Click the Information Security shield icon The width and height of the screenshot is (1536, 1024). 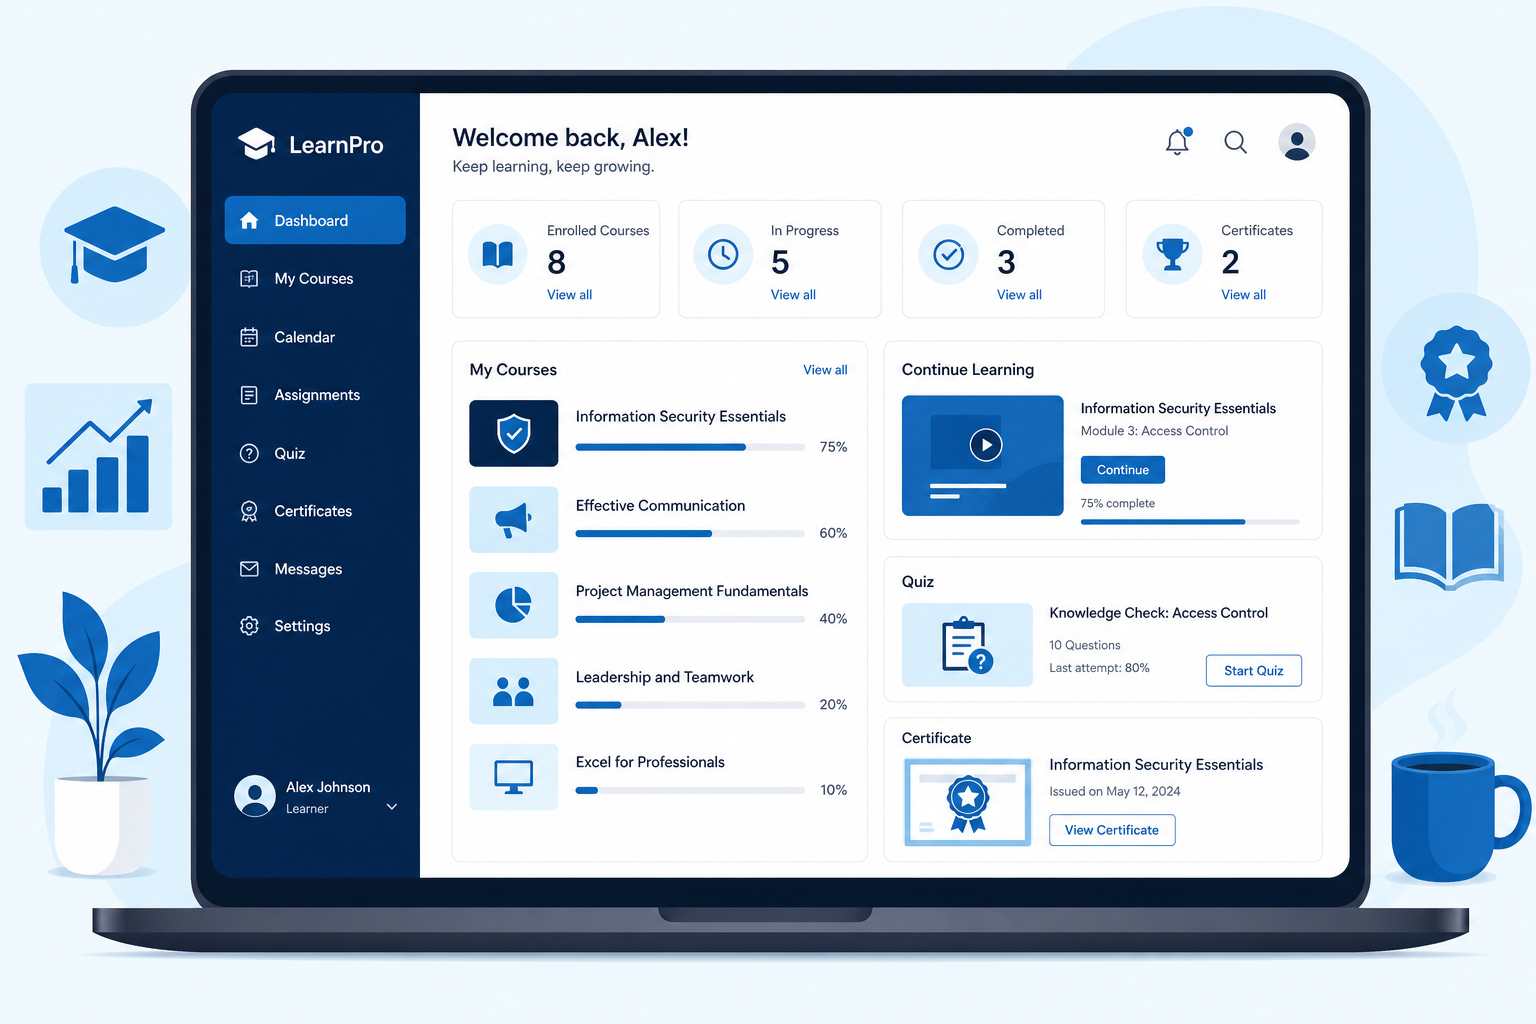(514, 433)
